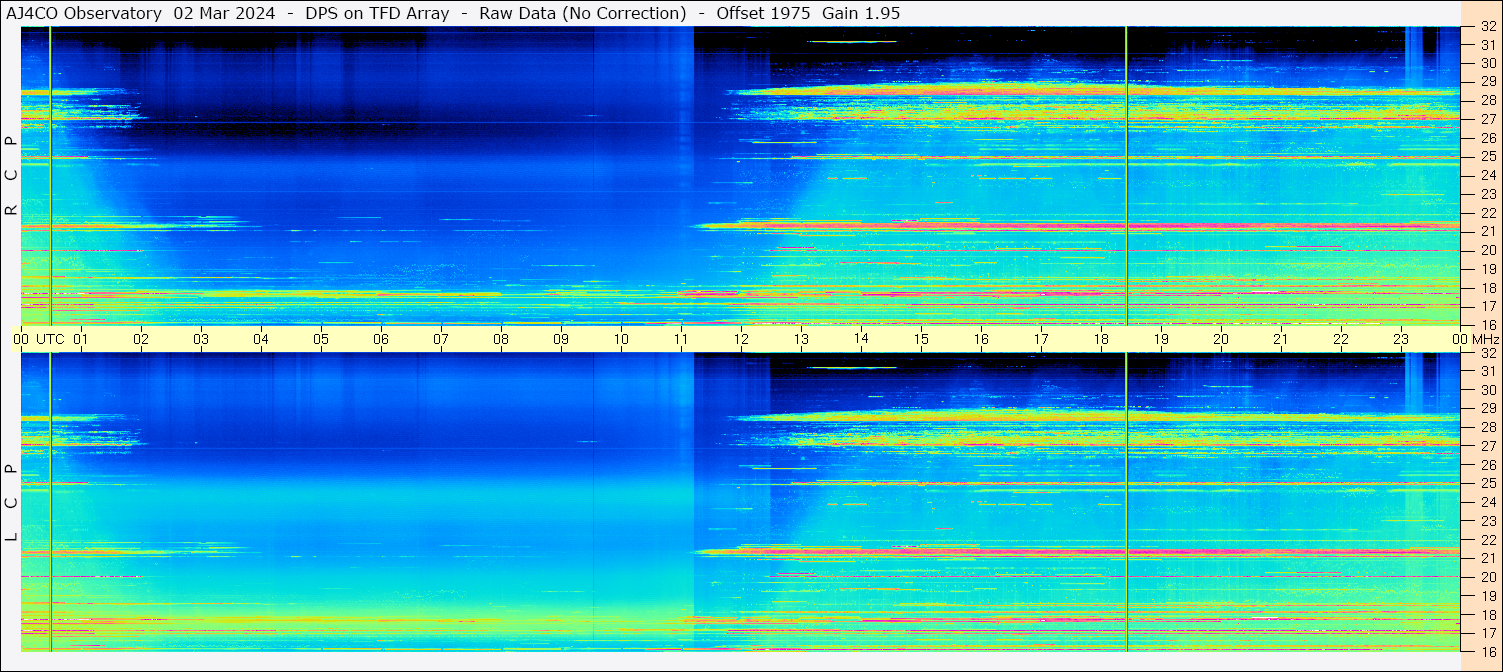Click the 12 hour mark on the UTC time axis
Screen dimensions: 1503x672
(741, 339)
